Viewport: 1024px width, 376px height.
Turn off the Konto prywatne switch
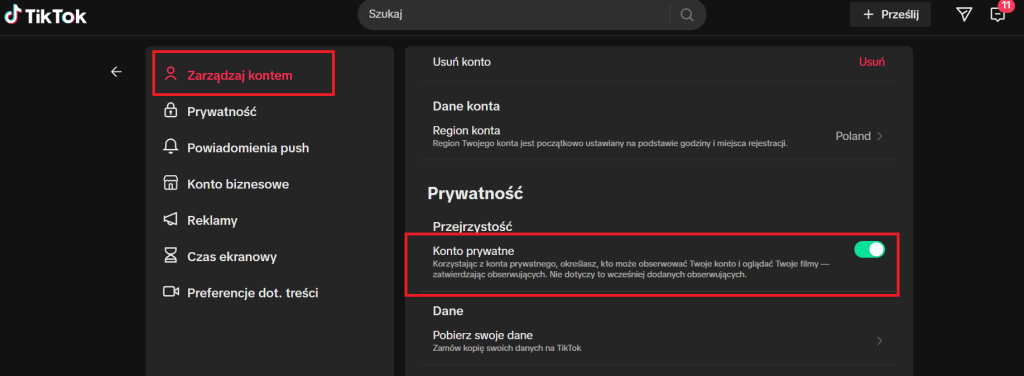[869, 249]
